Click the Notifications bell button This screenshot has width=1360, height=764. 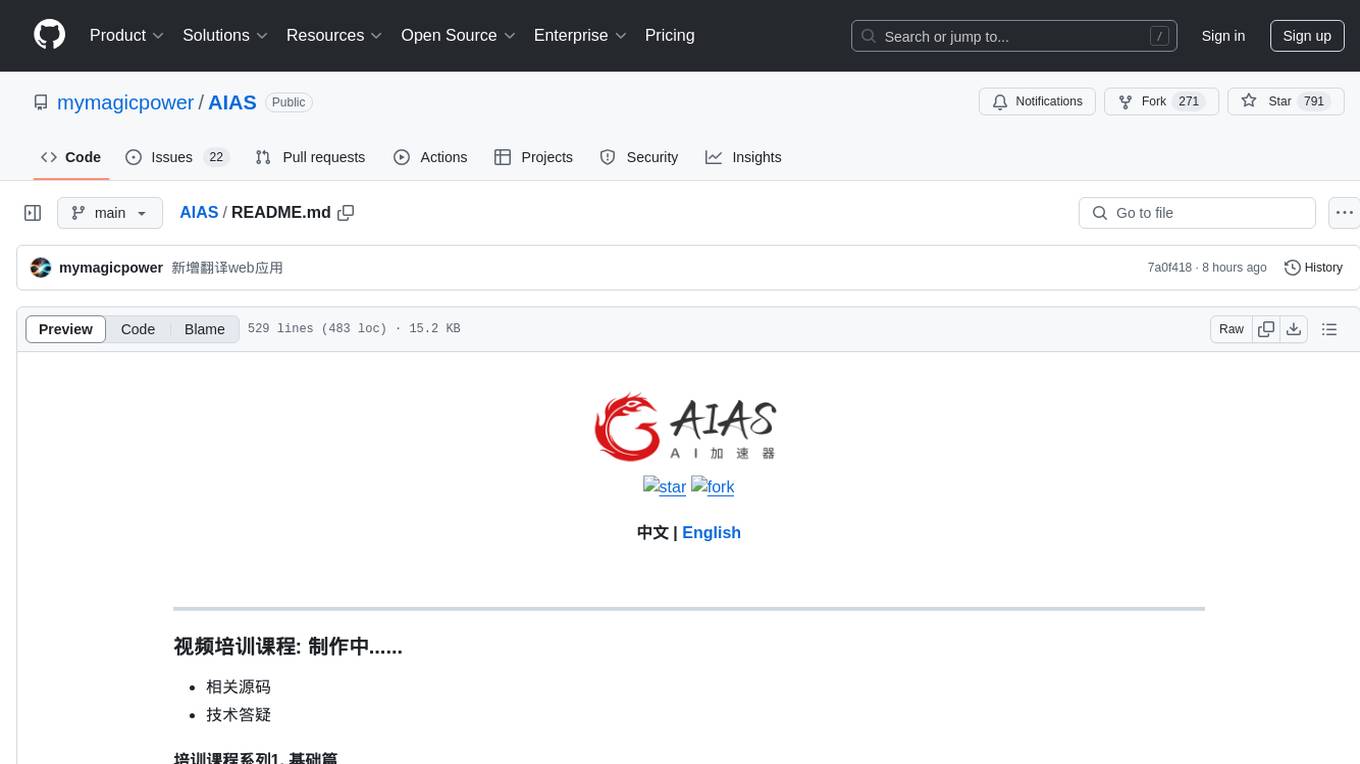[x=1037, y=102]
